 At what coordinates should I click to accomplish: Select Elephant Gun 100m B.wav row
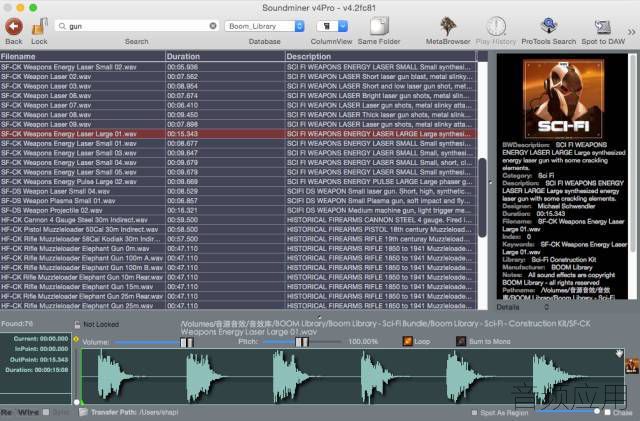(x=238, y=268)
